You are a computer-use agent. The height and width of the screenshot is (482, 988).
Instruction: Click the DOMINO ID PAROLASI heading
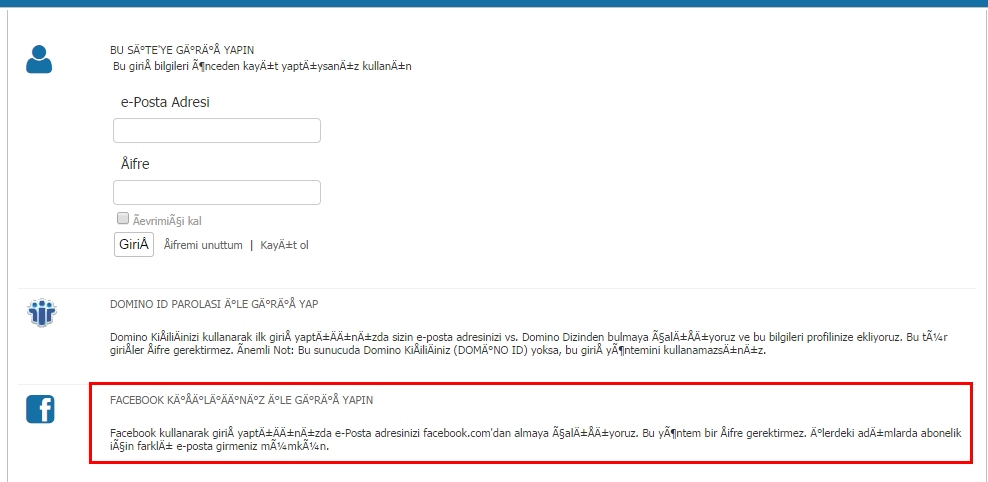point(214,304)
